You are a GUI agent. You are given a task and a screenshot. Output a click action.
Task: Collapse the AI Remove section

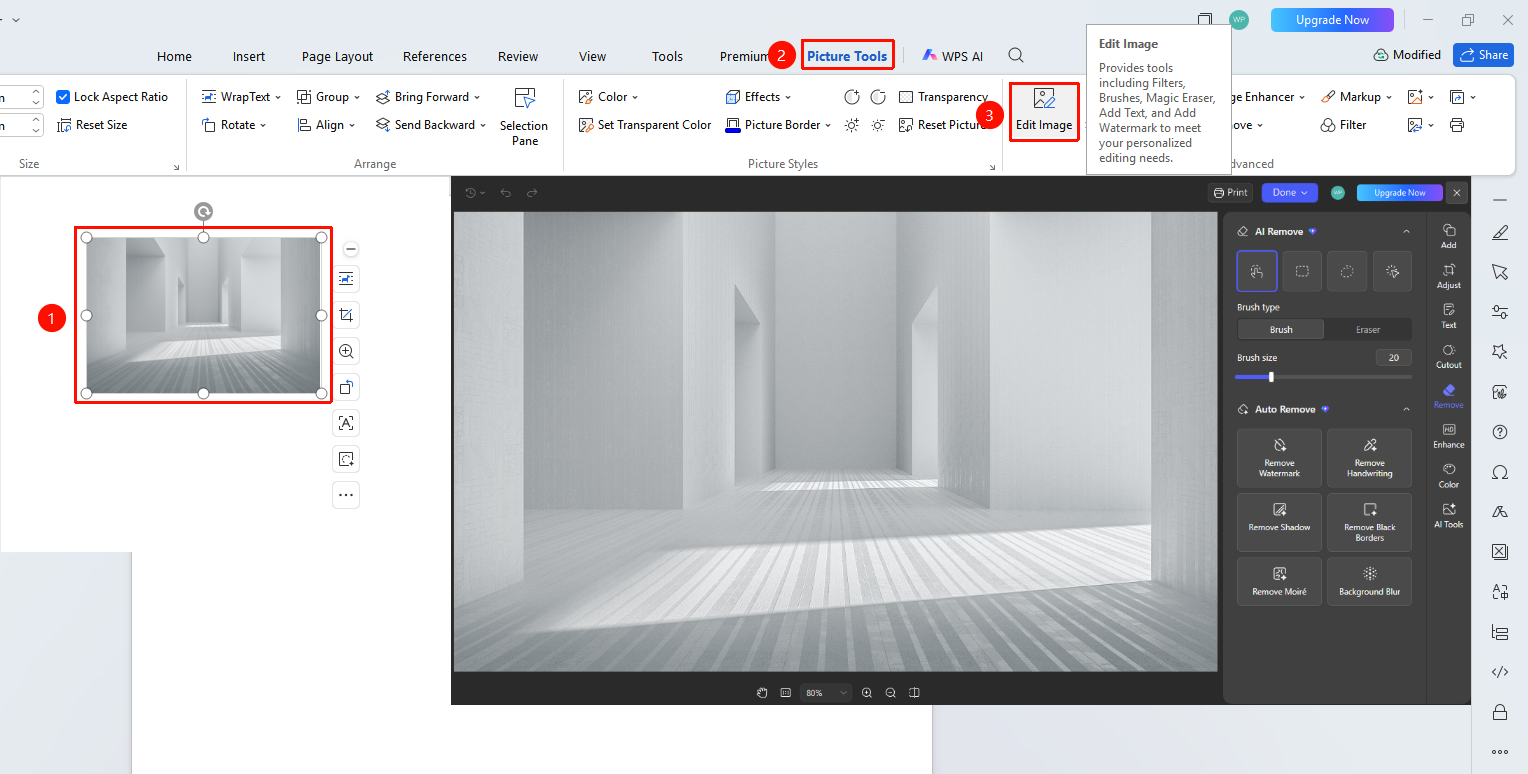tap(1406, 231)
